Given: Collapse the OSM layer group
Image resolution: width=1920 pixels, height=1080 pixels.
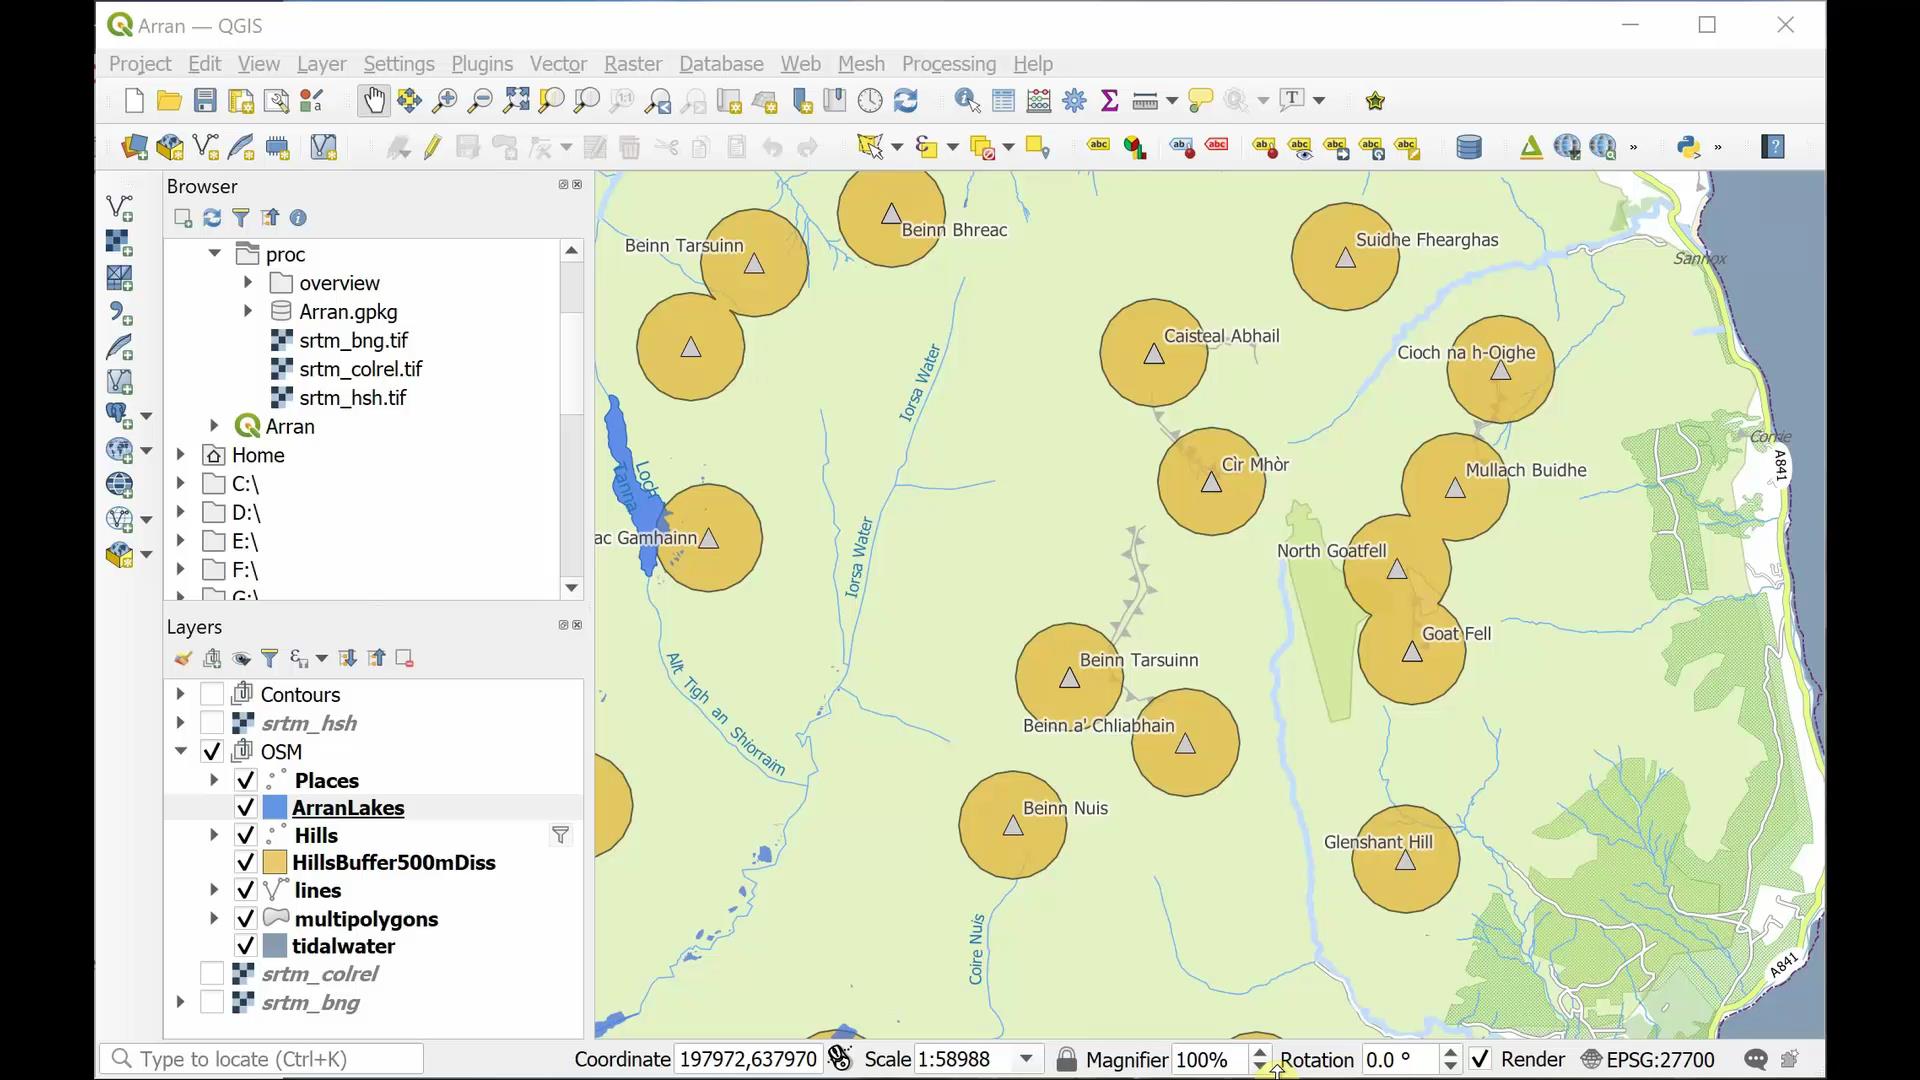Looking at the screenshot, I should pos(181,751).
